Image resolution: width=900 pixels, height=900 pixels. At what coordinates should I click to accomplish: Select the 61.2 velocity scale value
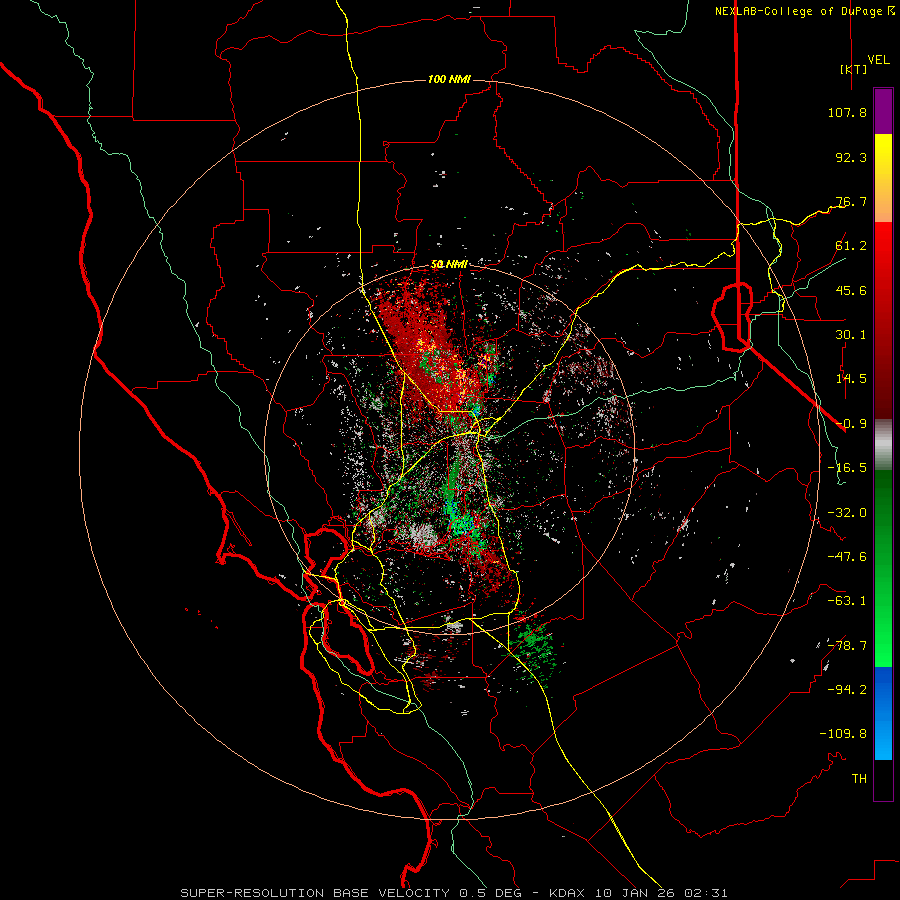tap(851, 246)
